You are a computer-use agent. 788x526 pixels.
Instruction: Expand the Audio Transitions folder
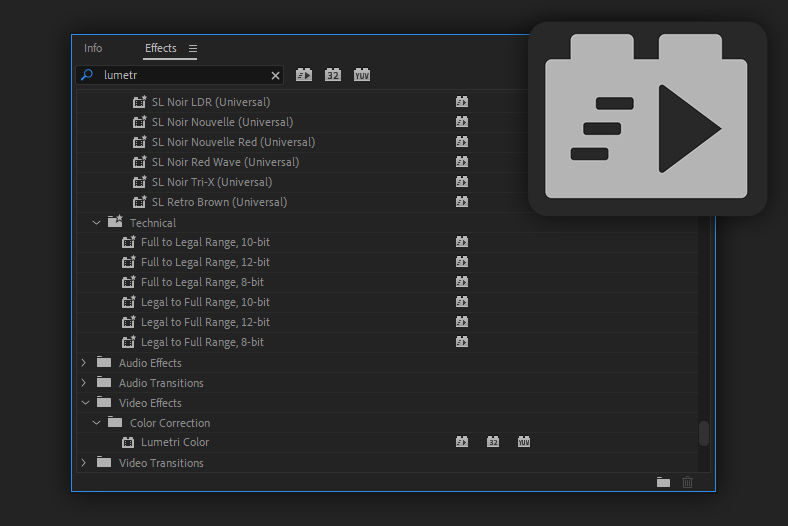[84, 383]
